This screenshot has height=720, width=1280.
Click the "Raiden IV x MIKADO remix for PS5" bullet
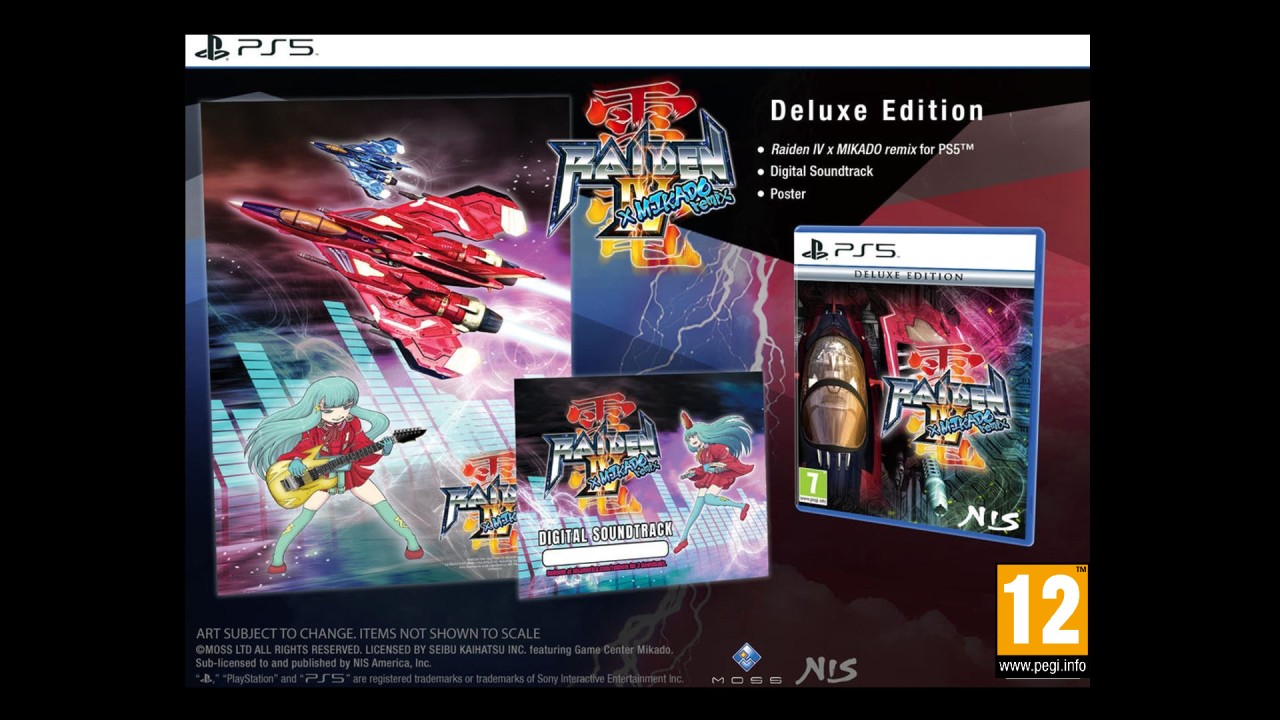[x=871, y=149]
